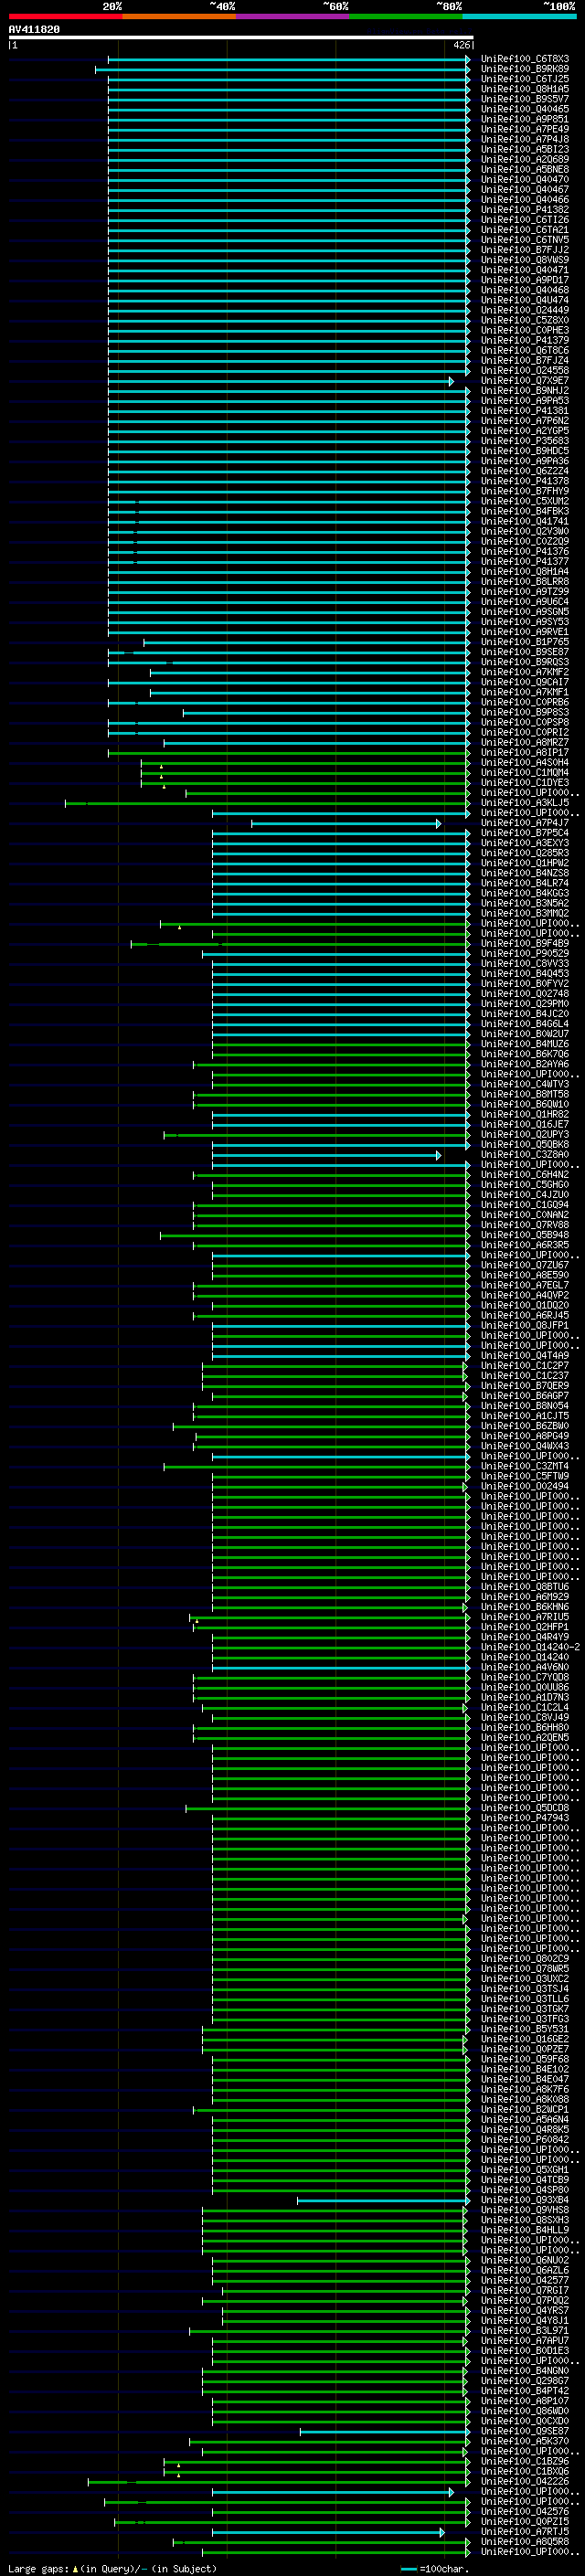Click the UniRef100_B1P765 label

pyautogui.click(x=525, y=642)
